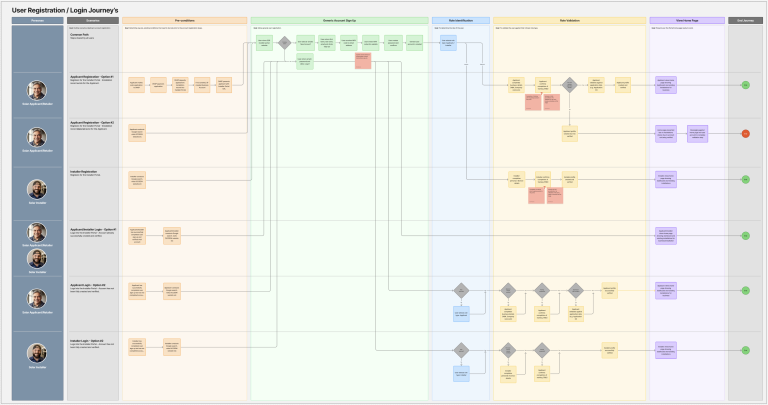Viewport: 768px width, 405px height.
Task: Click bearded installer avatar in Applicant/Installer Login row
Action: pos(37,259)
